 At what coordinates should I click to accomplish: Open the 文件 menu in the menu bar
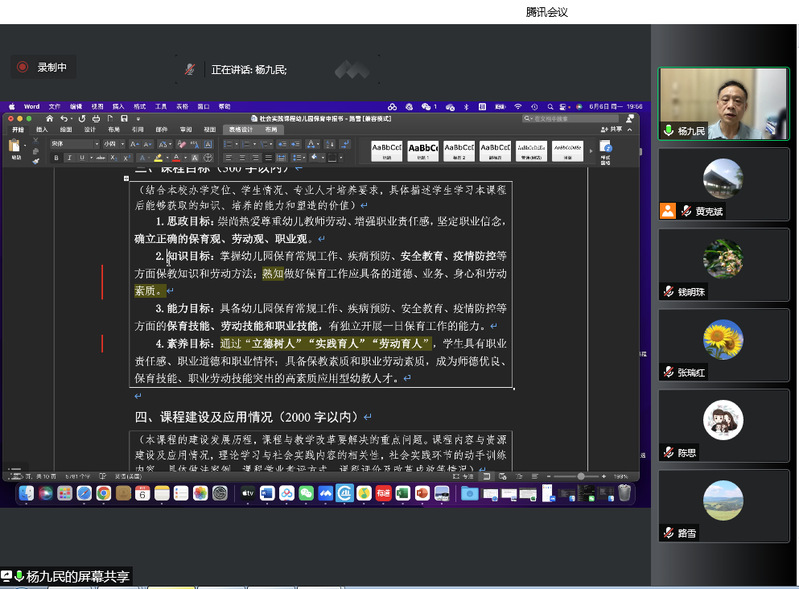pyautogui.click(x=54, y=106)
